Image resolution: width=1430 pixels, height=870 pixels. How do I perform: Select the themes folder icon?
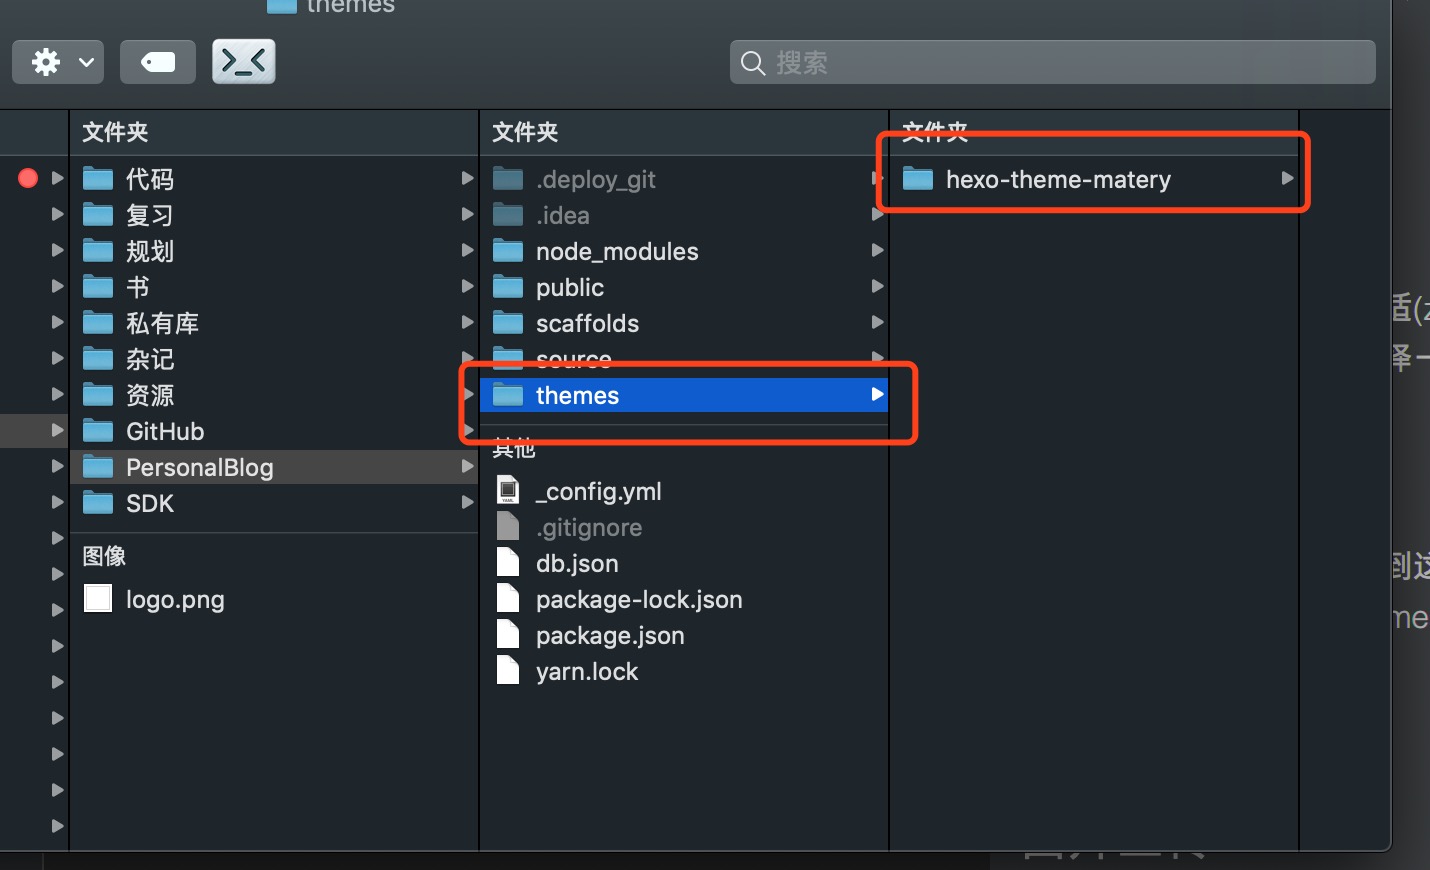click(x=508, y=395)
